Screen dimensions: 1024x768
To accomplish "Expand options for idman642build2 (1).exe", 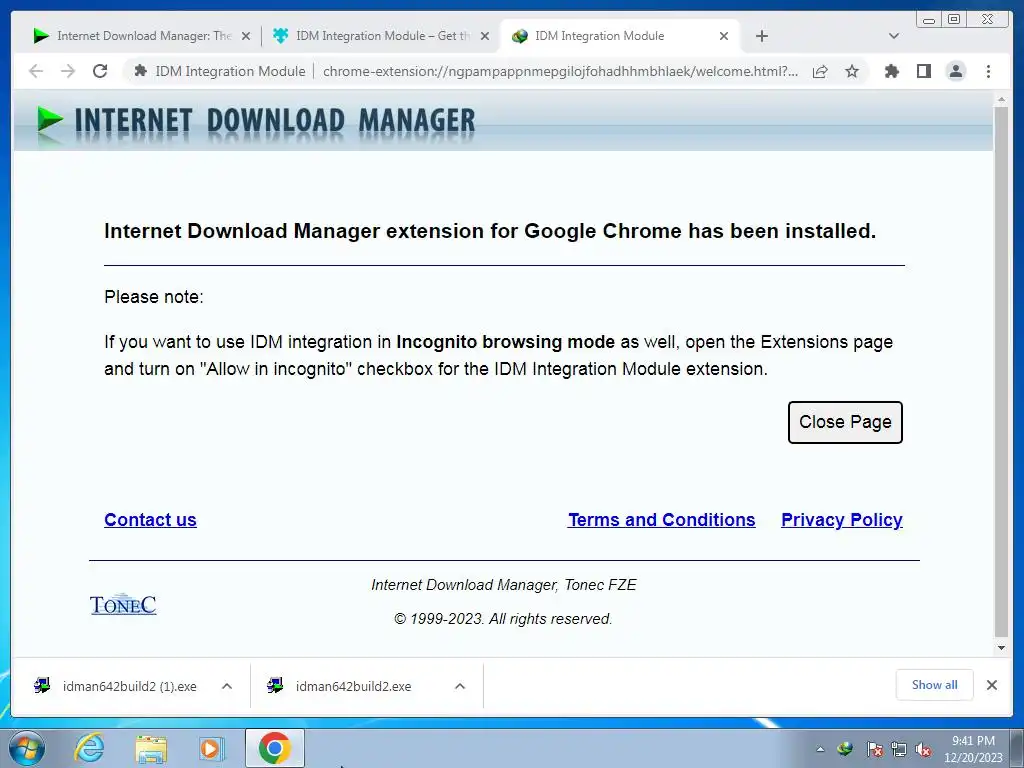I will pyautogui.click(x=227, y=686).
